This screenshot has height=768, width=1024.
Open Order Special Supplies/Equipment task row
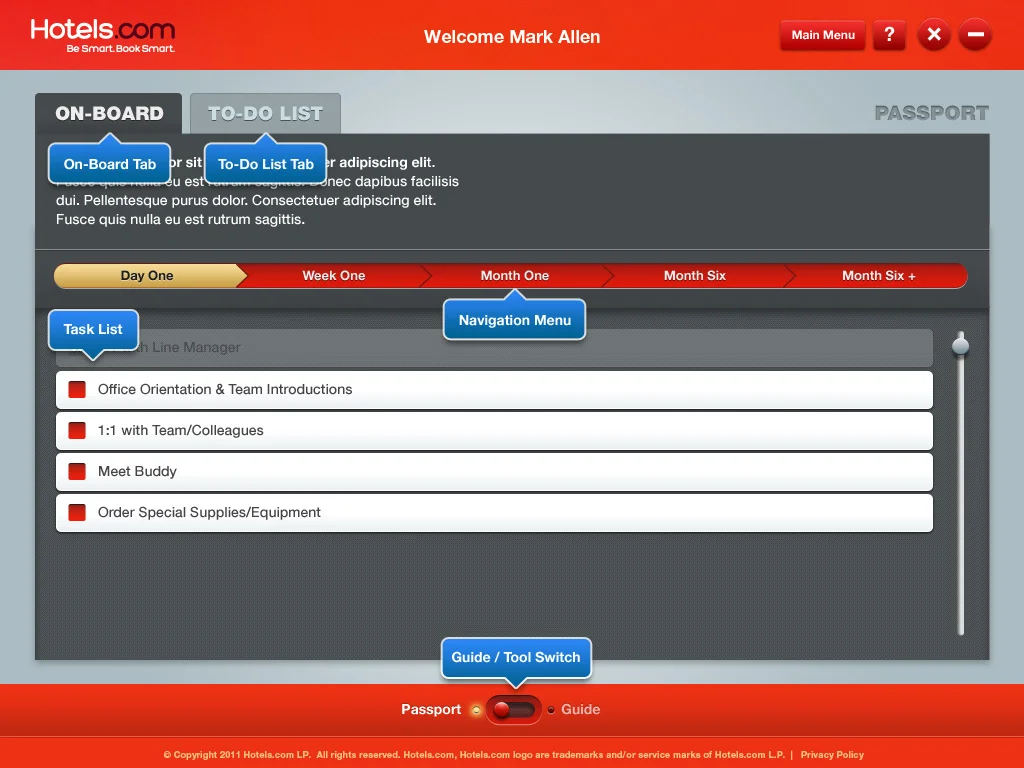(494, 513)
